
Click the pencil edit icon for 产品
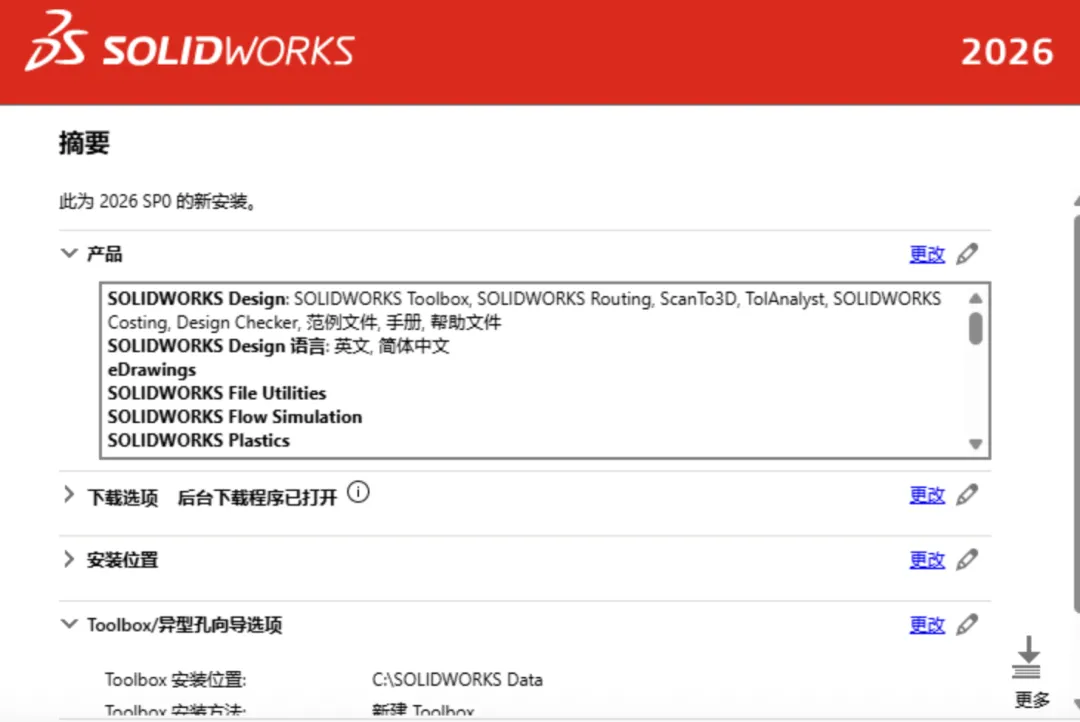[967, 254]
